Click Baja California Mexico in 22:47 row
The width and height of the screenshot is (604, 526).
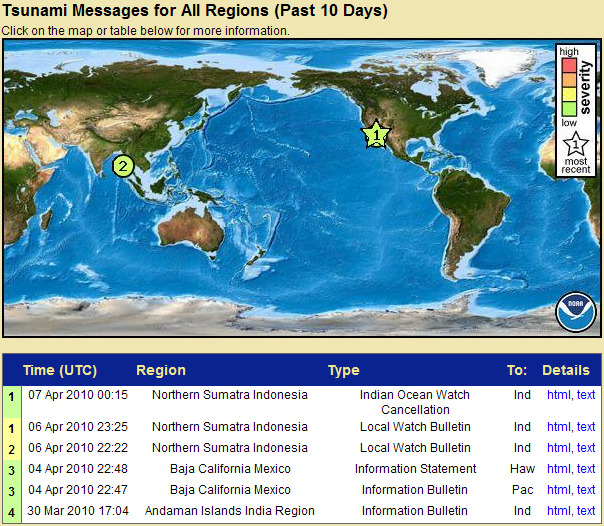pos(230,490)
